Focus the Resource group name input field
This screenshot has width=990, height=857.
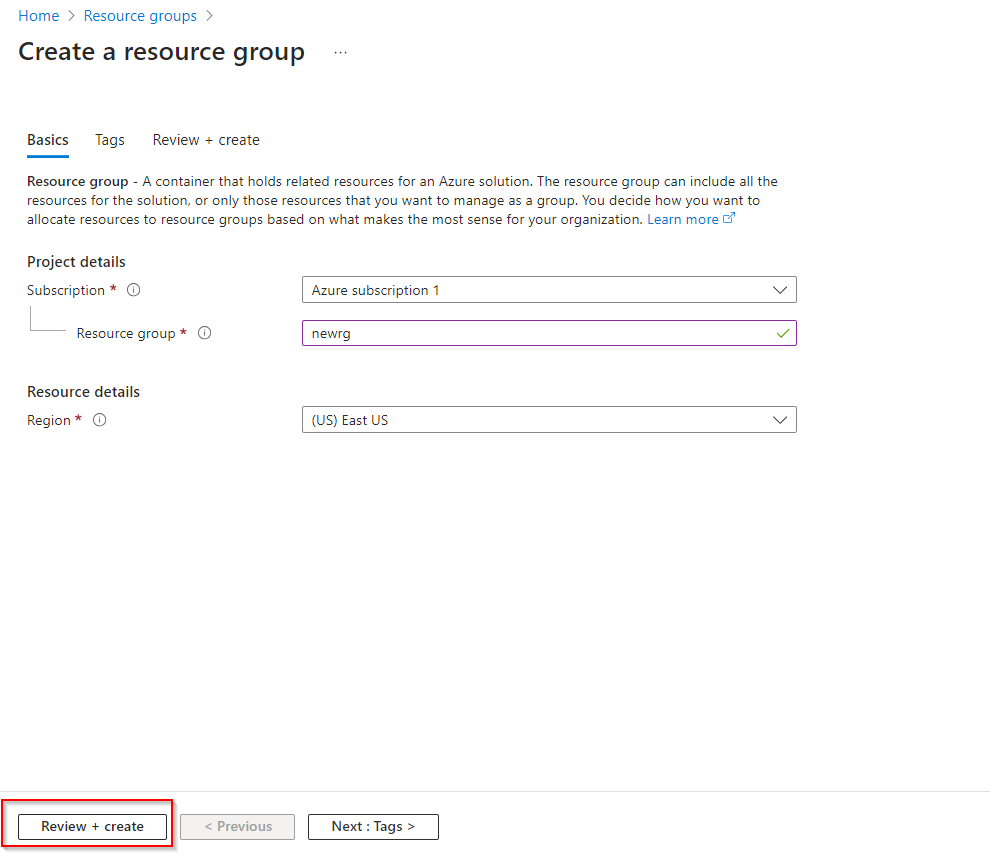click(x=535, y=333)
